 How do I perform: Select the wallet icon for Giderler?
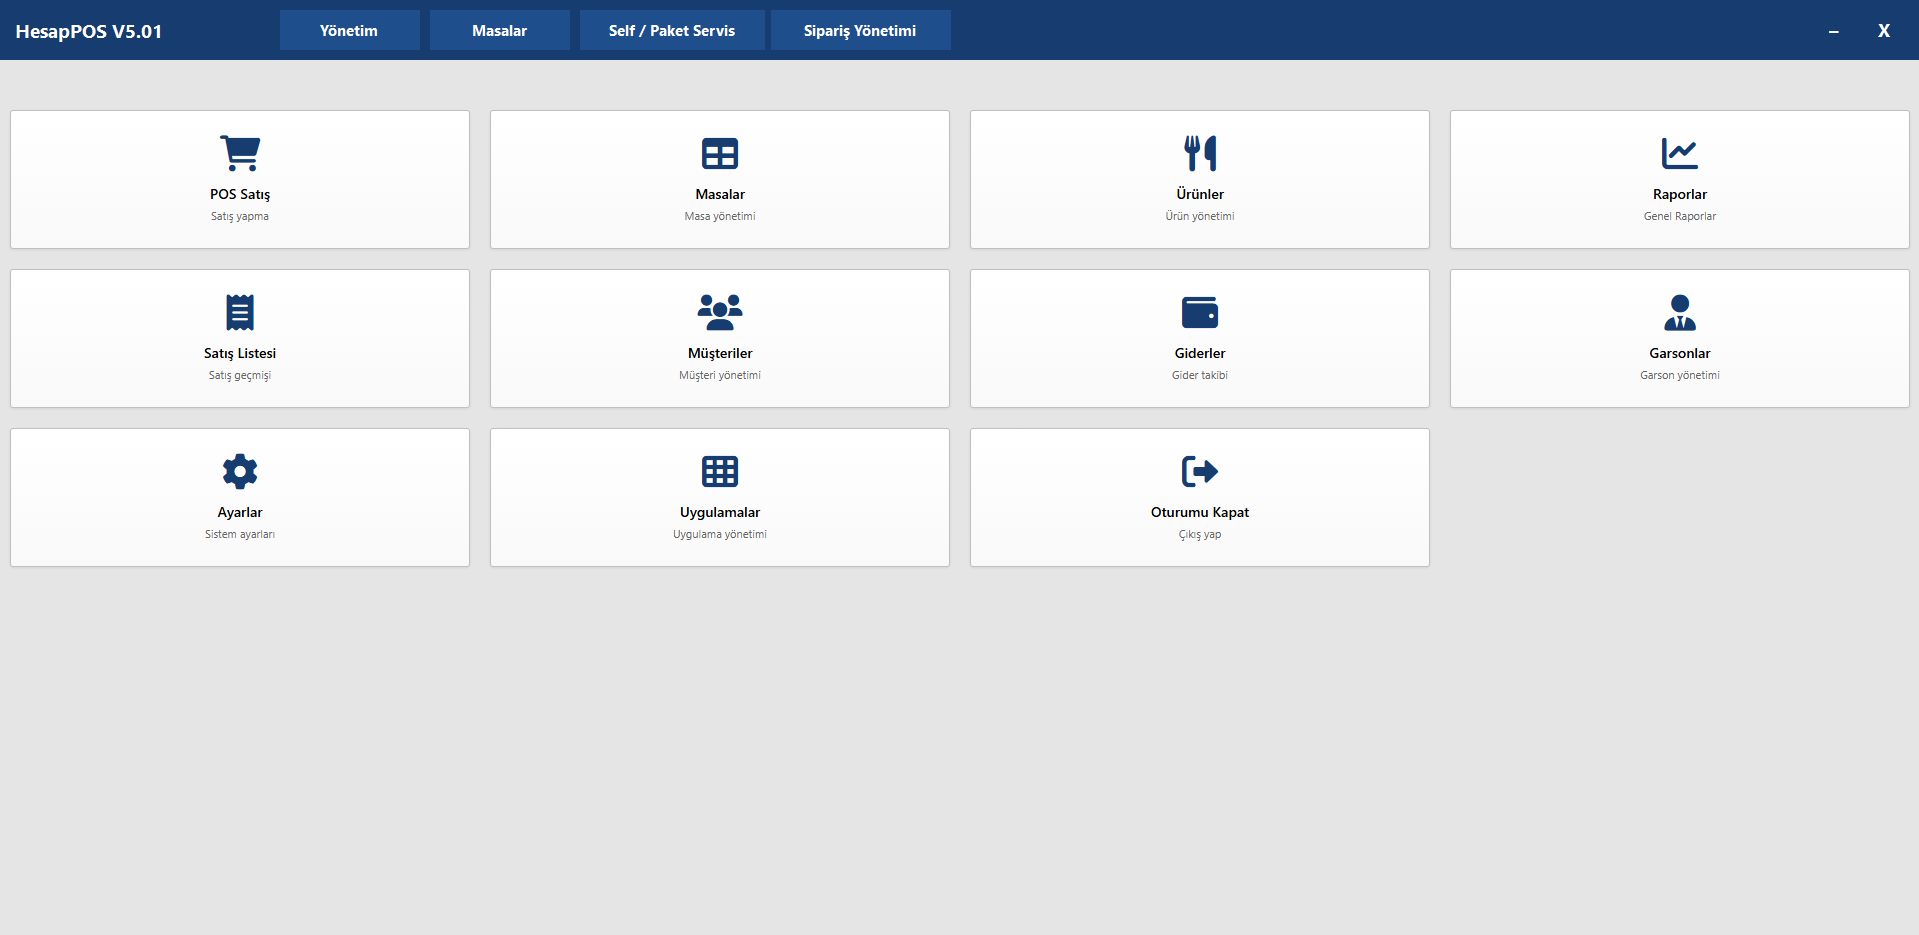point(1200,312)
